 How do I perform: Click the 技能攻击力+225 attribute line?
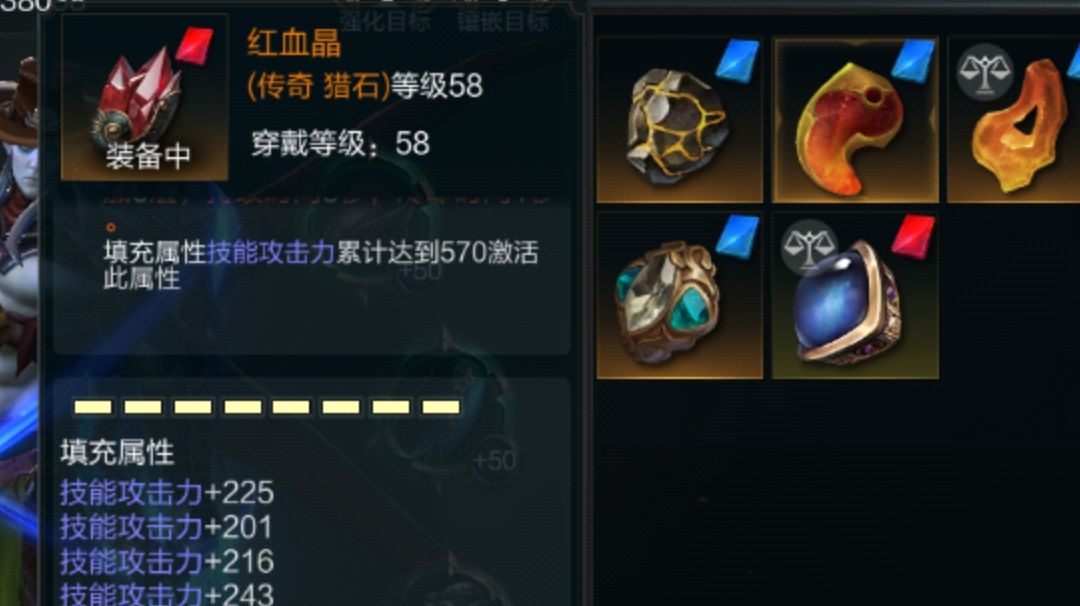pos(167,493)
